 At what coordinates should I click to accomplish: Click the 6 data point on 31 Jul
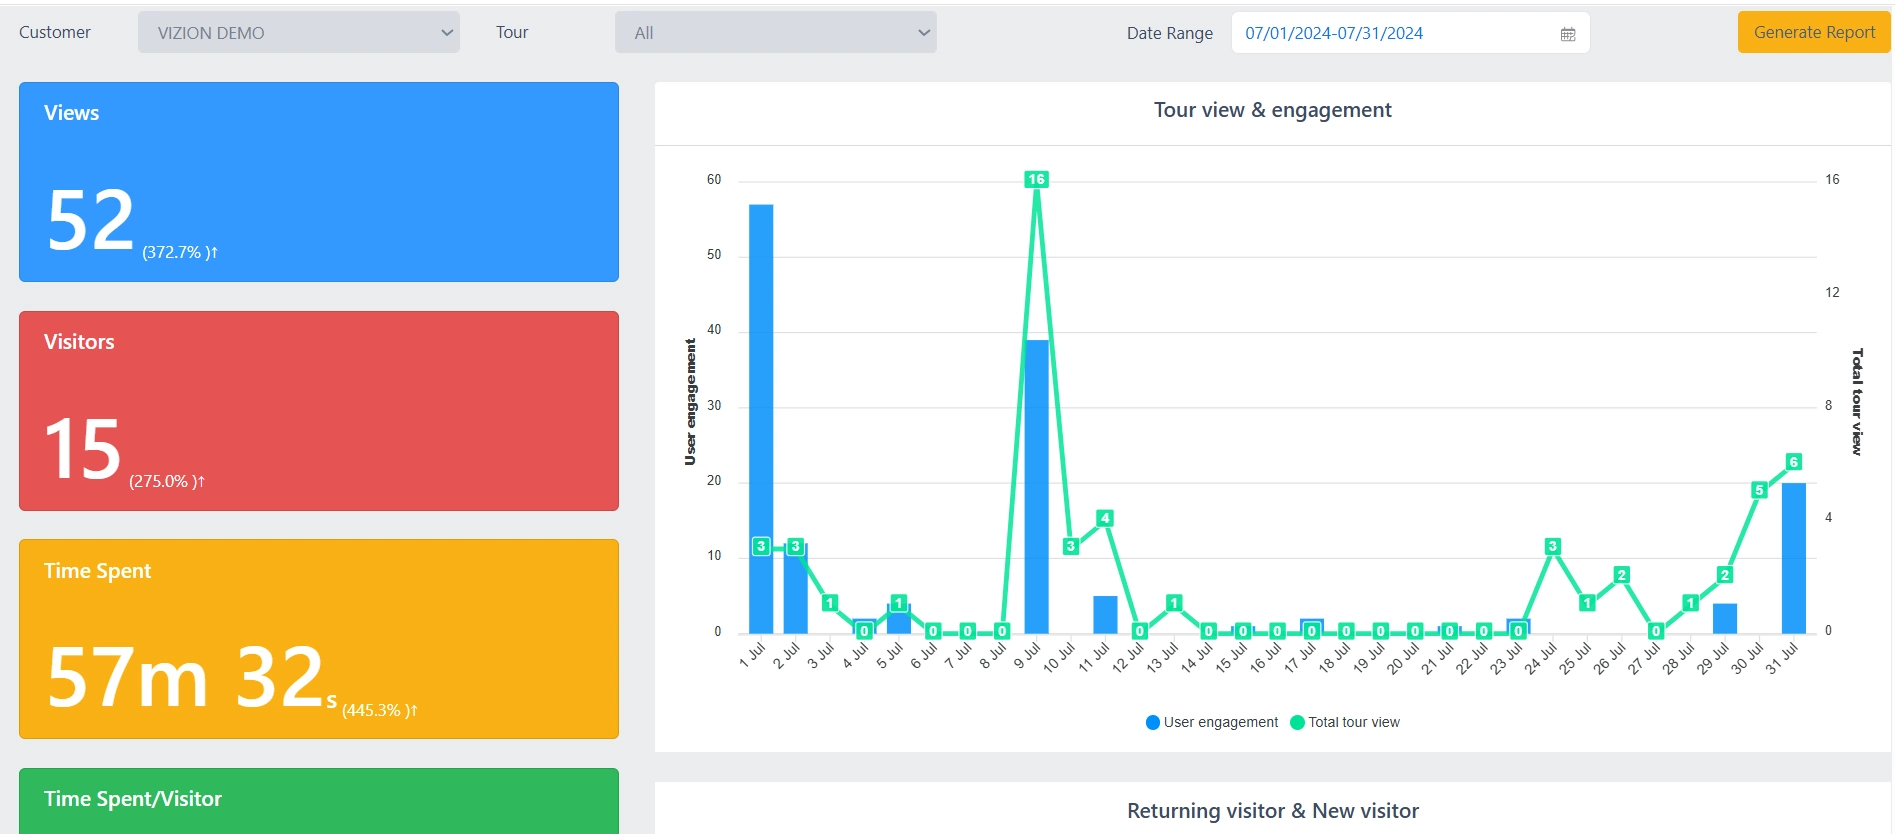coord(1794,462)
